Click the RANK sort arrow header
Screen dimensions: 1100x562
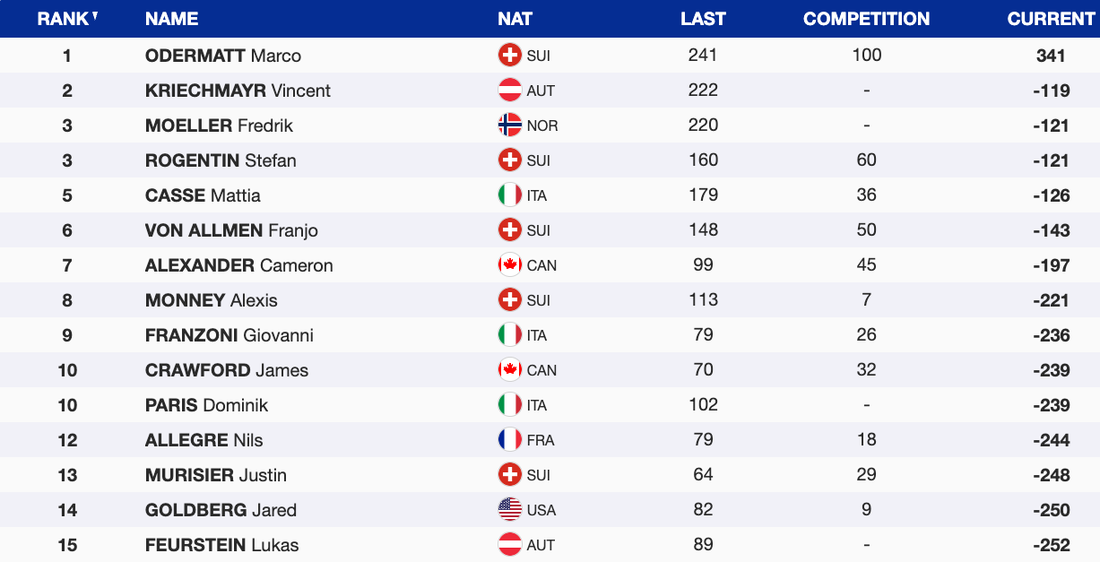(x=94, y=16)
